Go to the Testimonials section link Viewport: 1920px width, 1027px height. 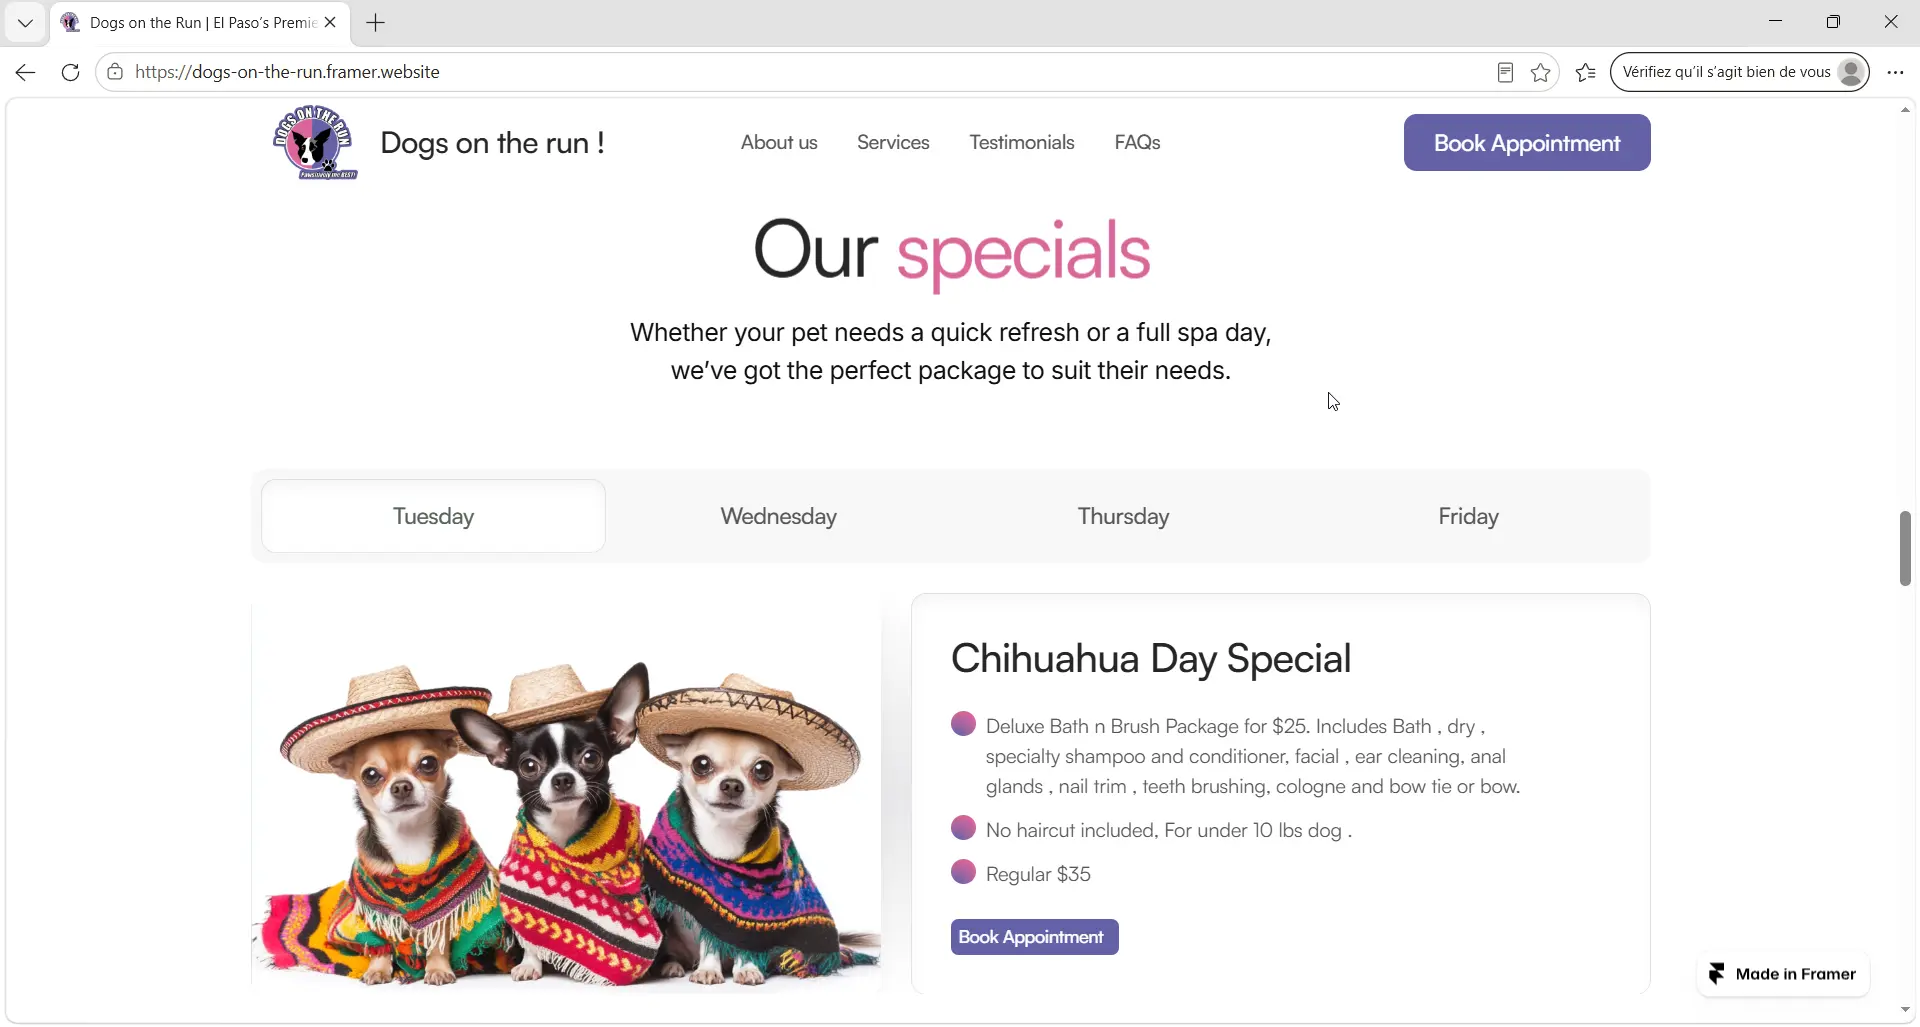1021,142
